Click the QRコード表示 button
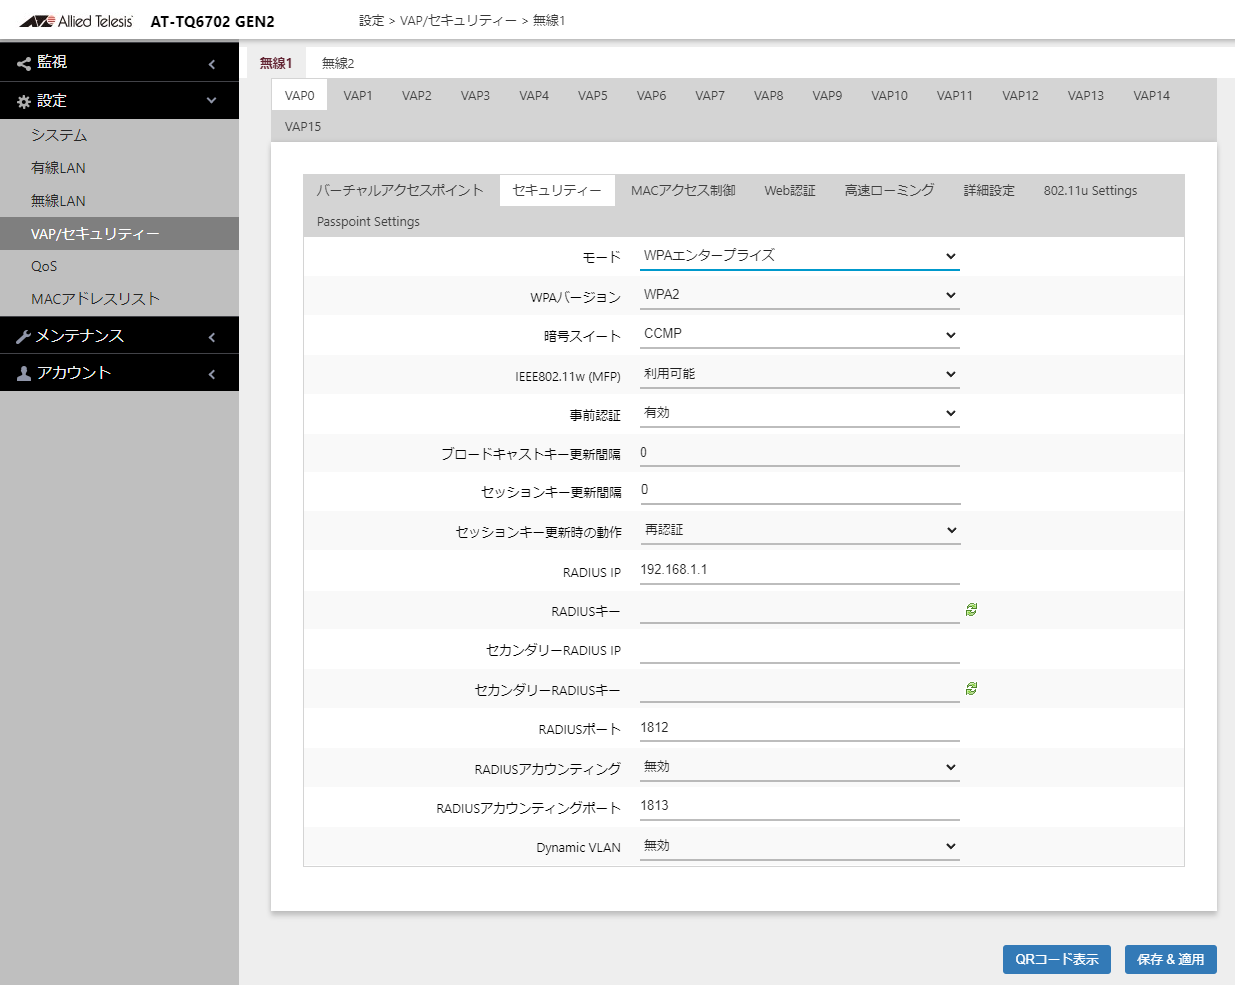The height and width of the screenshot is (985, 1235). tap(1057, 959)
